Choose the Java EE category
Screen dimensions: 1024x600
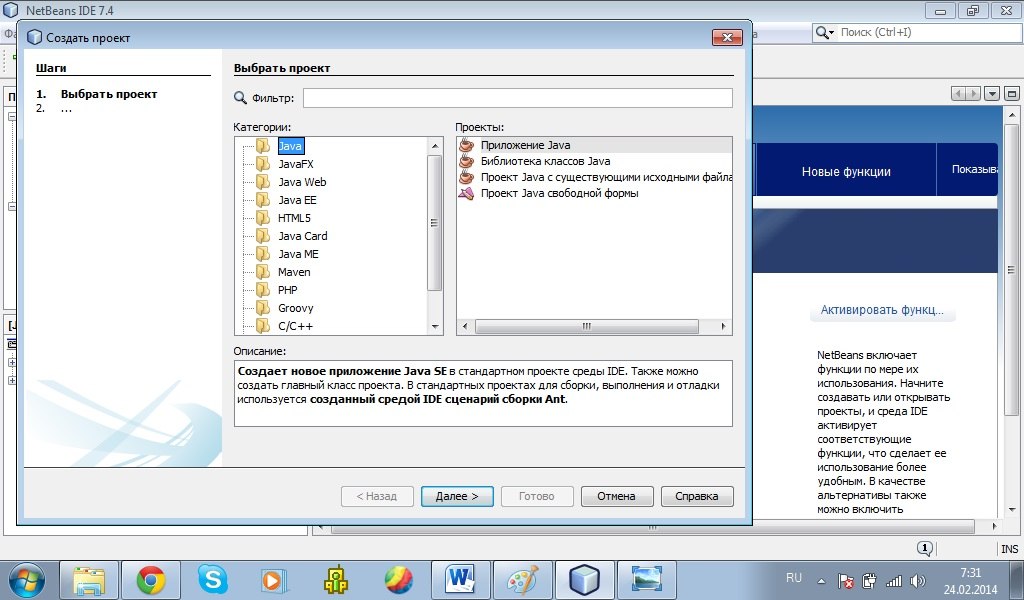(297, 200)
